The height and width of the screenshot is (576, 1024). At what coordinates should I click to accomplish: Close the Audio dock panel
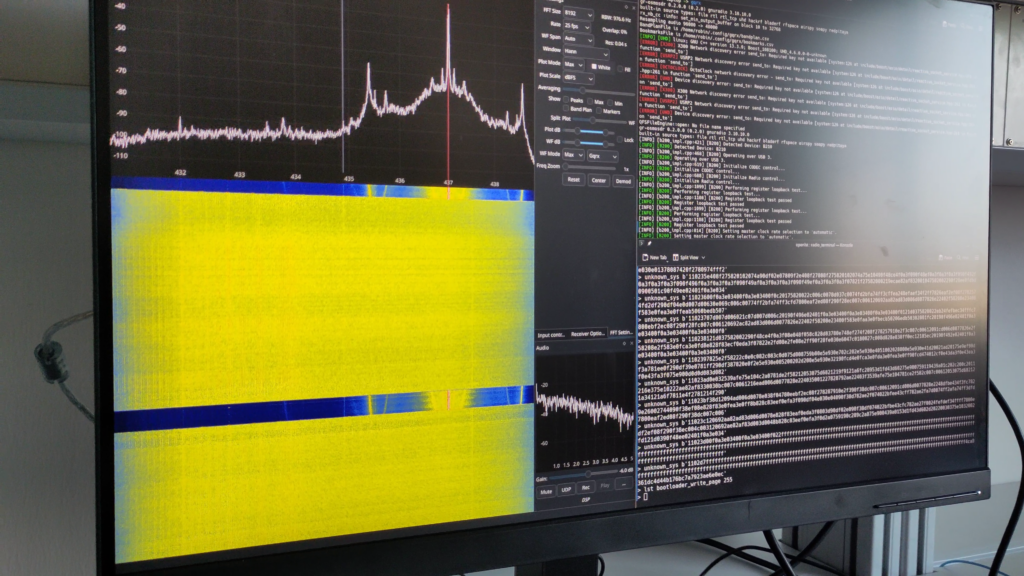[x=632, y=343]
